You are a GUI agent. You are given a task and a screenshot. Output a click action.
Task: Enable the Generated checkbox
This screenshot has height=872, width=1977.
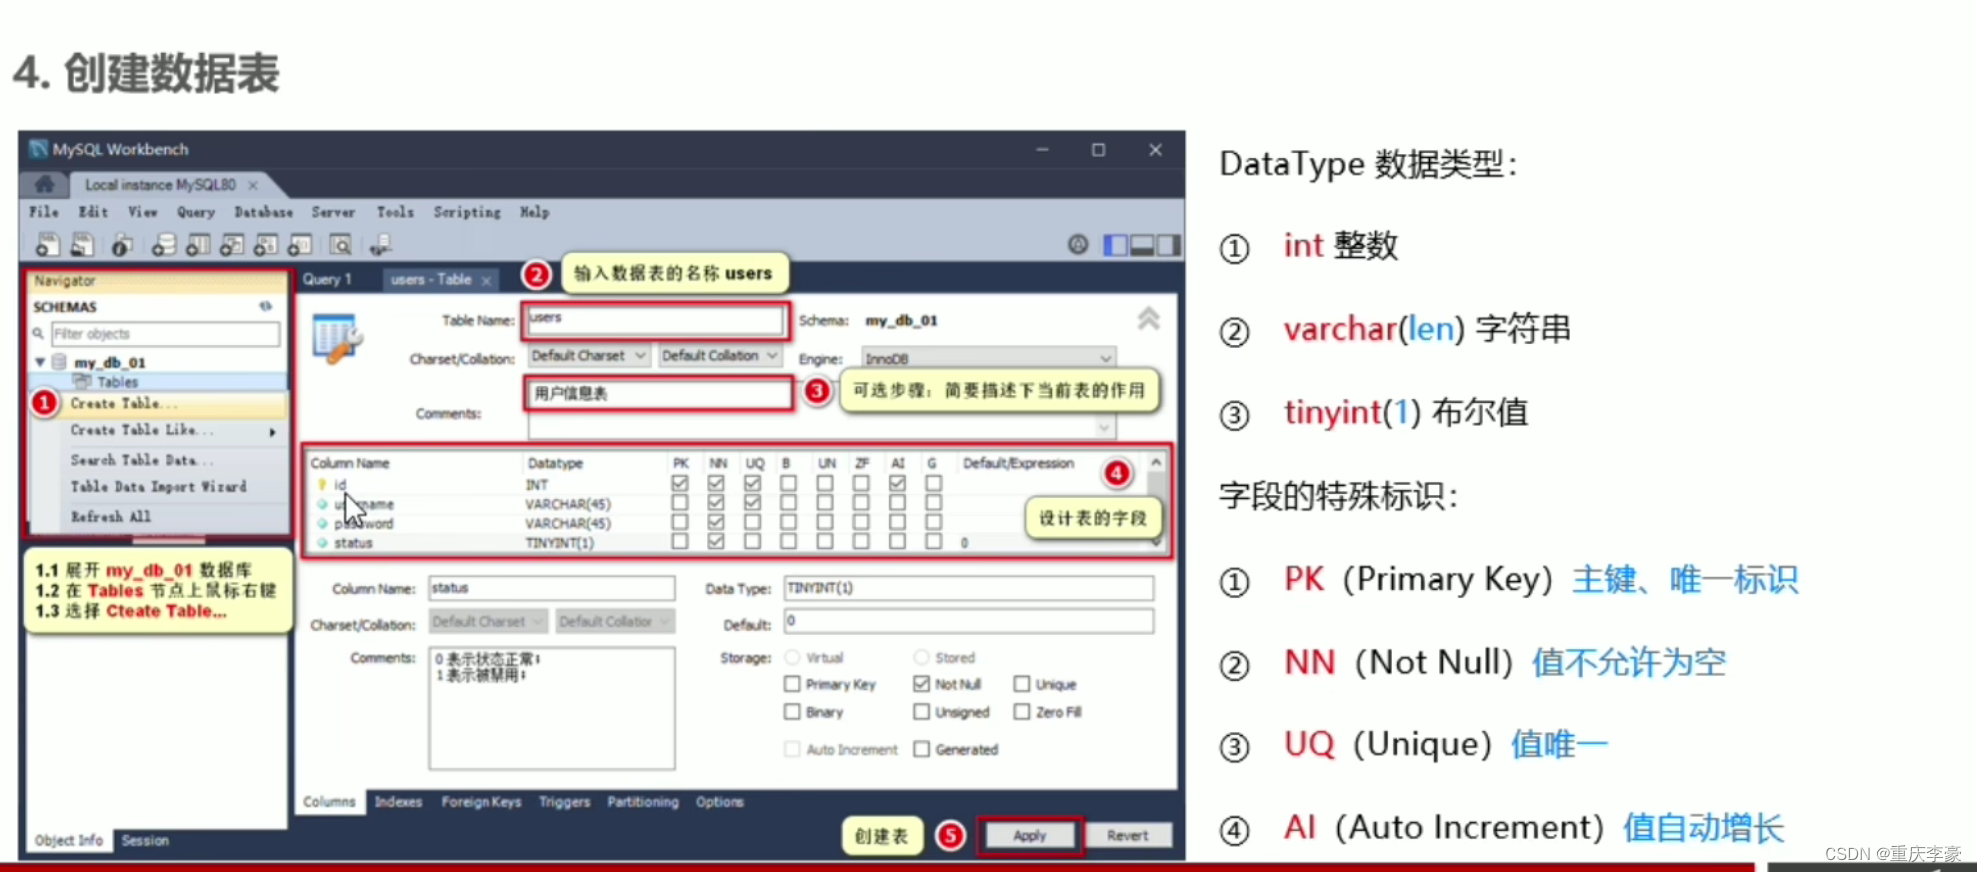click(x=921, y=749)
